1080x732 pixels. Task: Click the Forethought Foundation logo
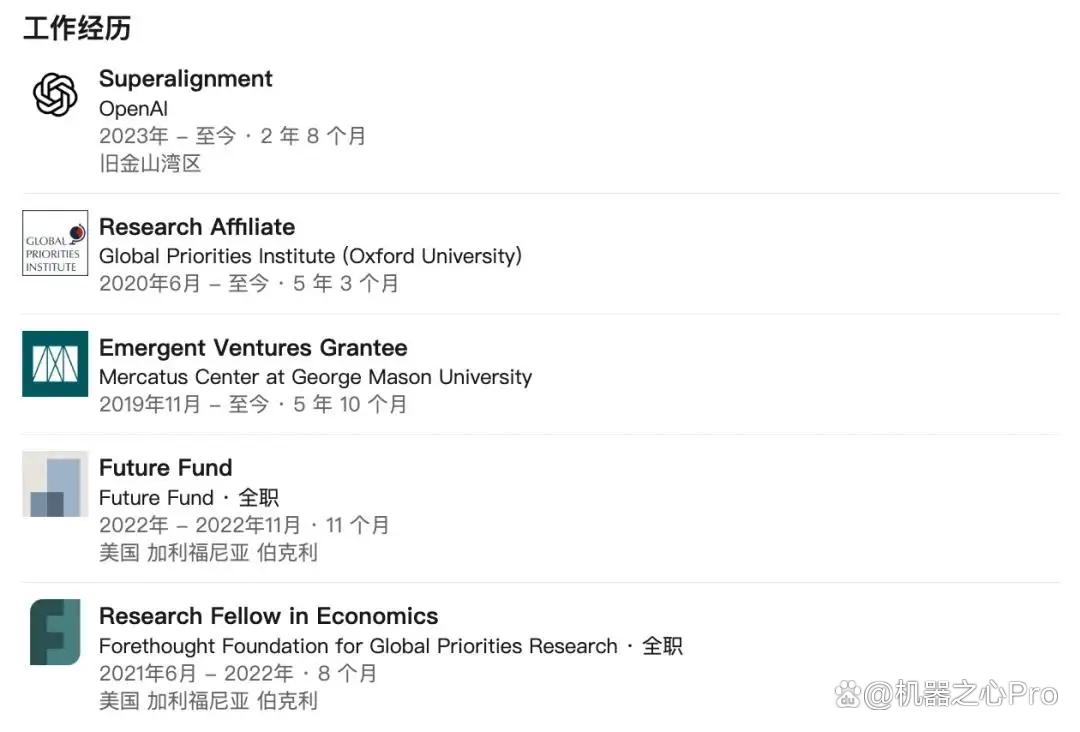pos(55,632)
